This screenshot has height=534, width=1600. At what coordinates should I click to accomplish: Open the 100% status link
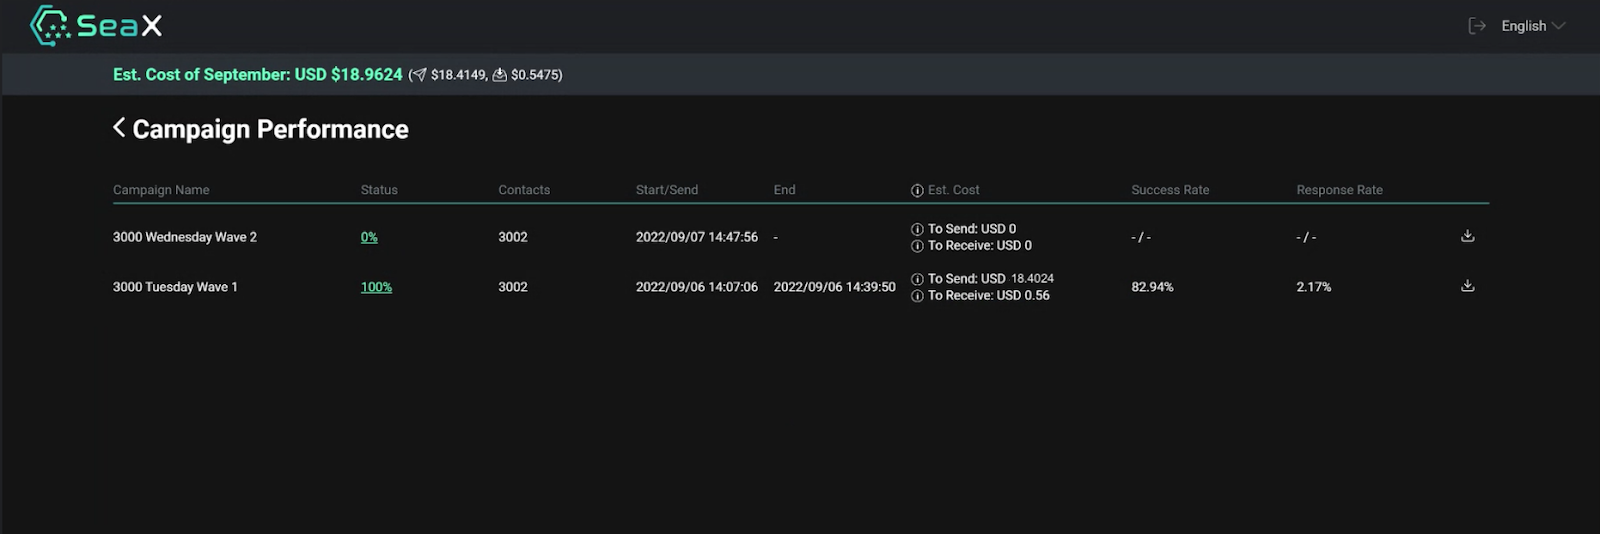point(376,287)
